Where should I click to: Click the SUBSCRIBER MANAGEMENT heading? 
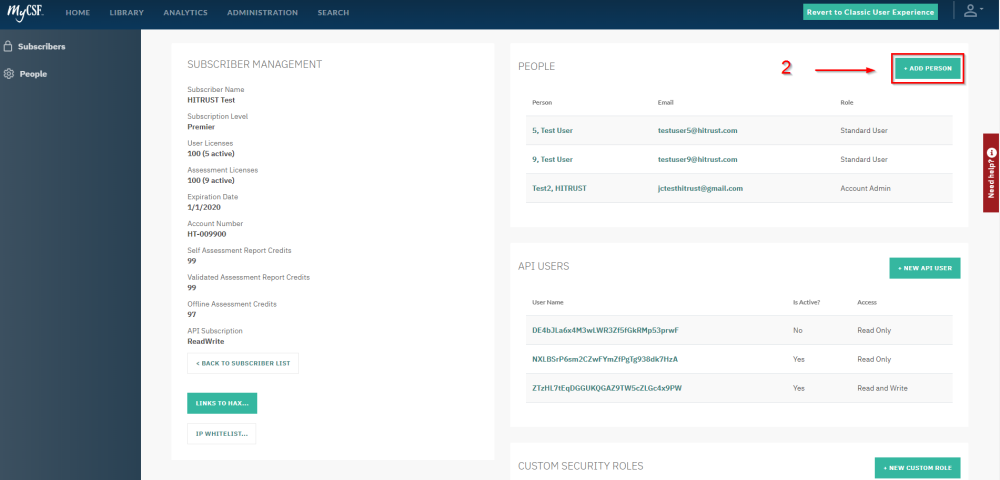pos(254,64)
